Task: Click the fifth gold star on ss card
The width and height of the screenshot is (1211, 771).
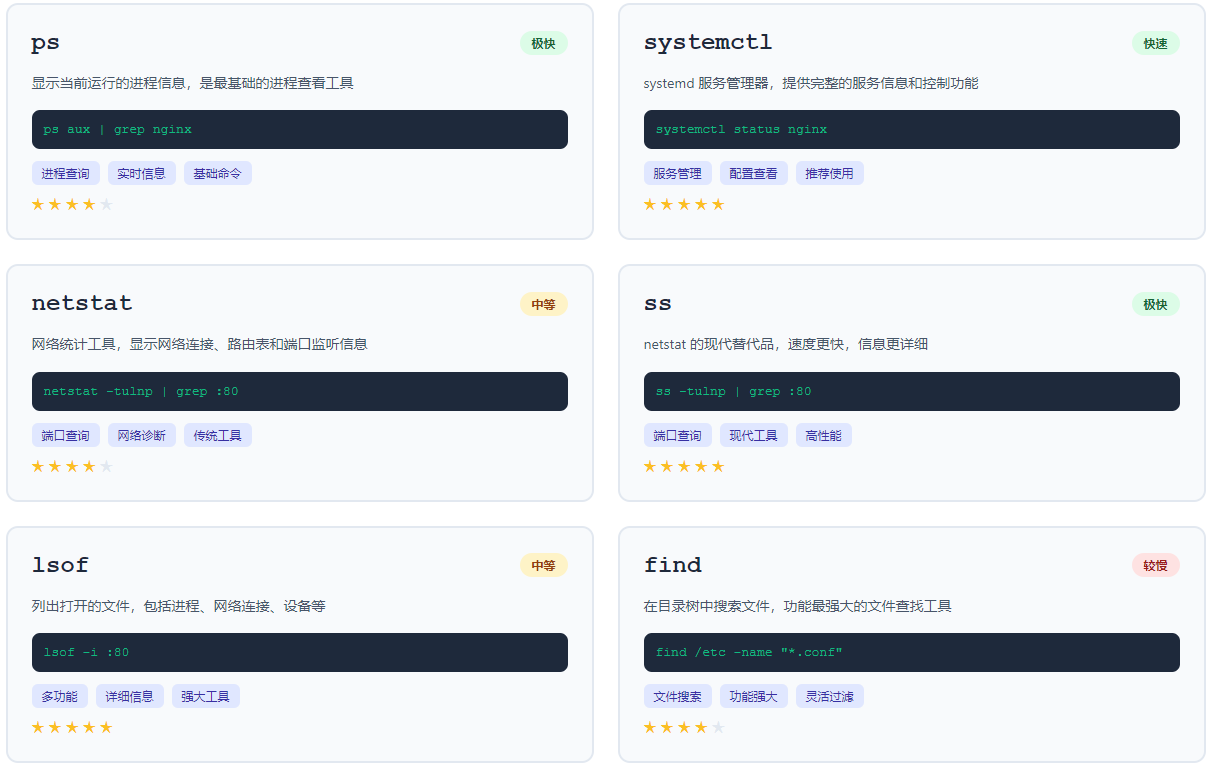Action: (x=717, y=467)
